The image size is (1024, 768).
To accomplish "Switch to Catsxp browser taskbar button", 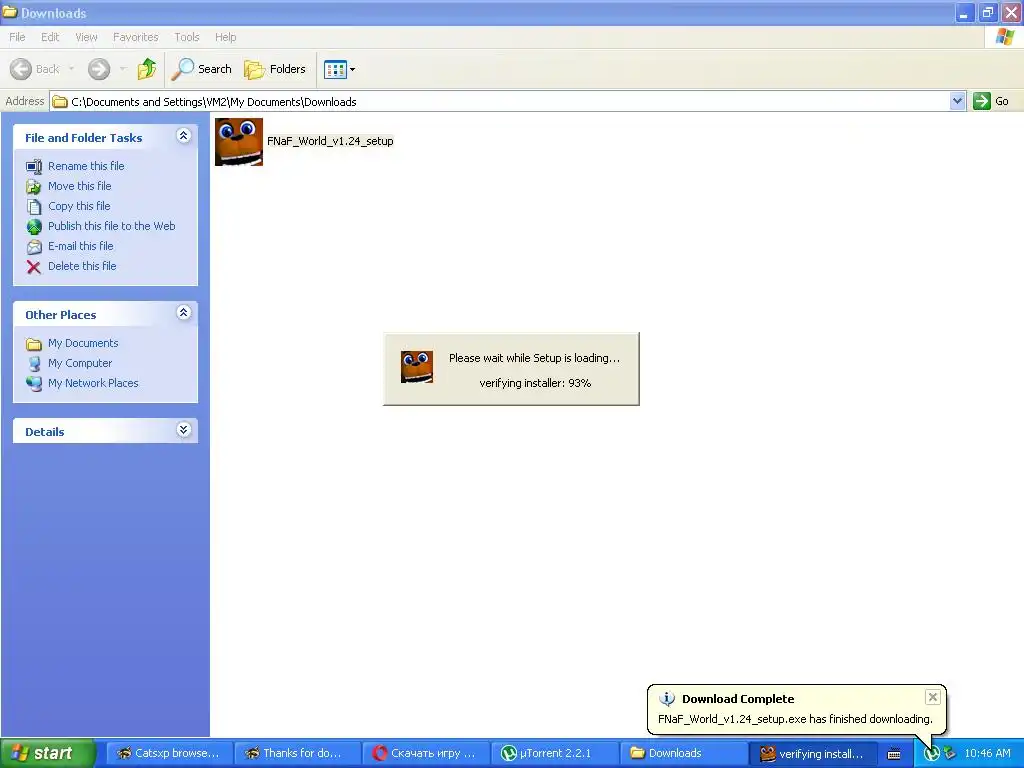I will point(168,754).
